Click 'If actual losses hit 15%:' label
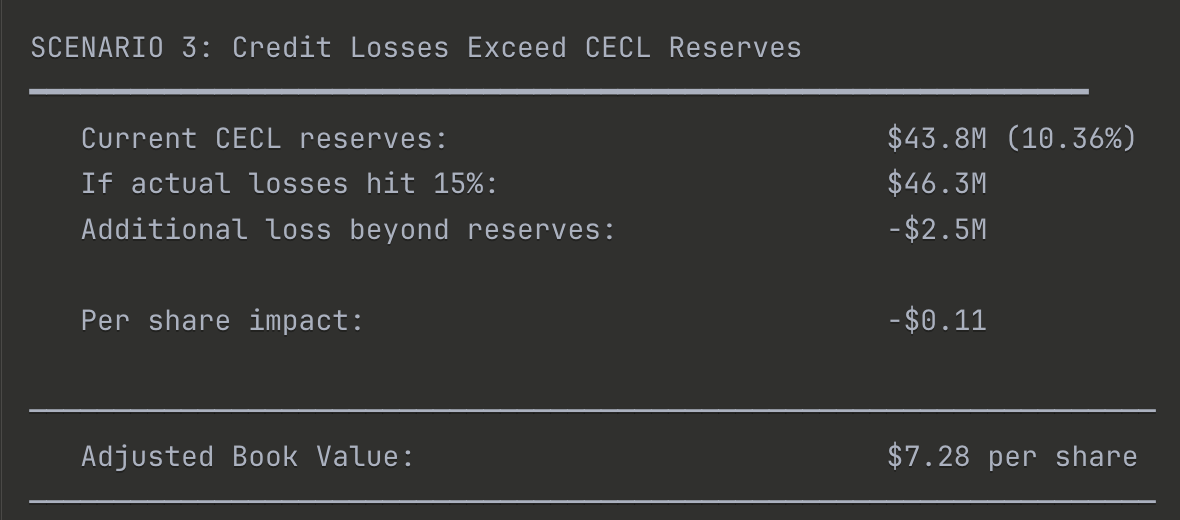Viewport: 1180px width, 520px height. (290, 184)
